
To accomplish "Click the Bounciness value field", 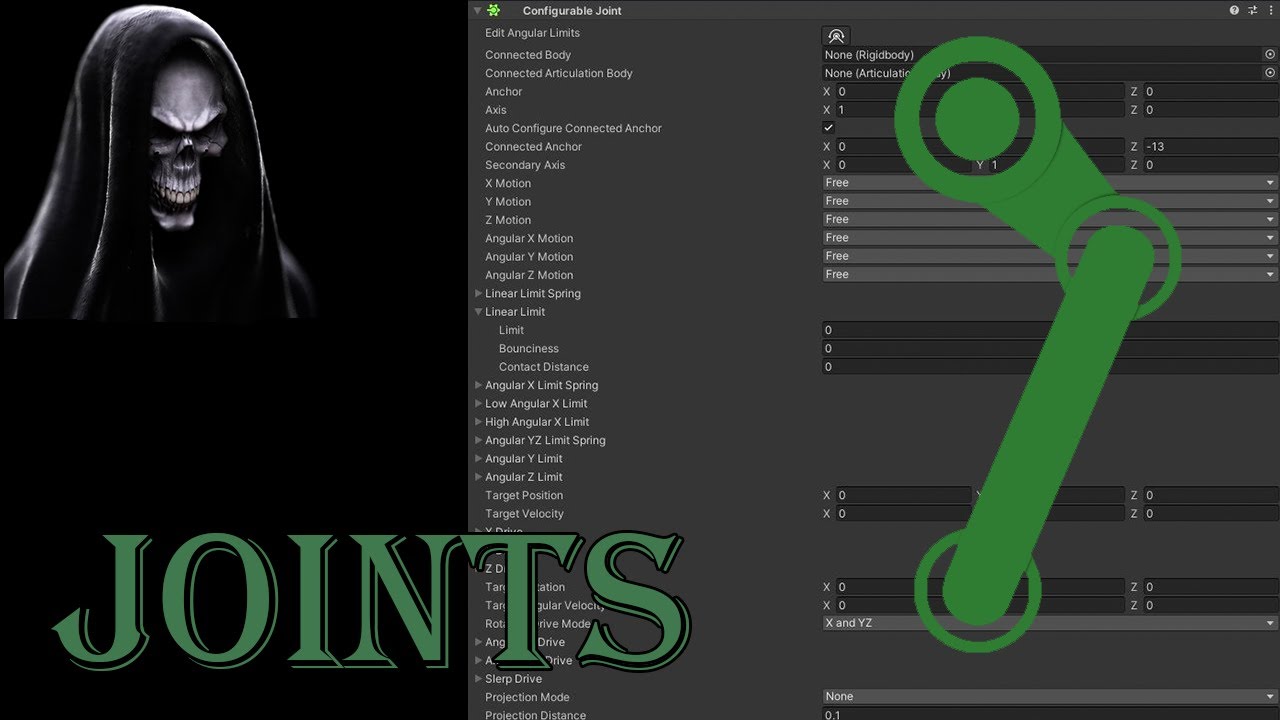I will coord(1050,348).
